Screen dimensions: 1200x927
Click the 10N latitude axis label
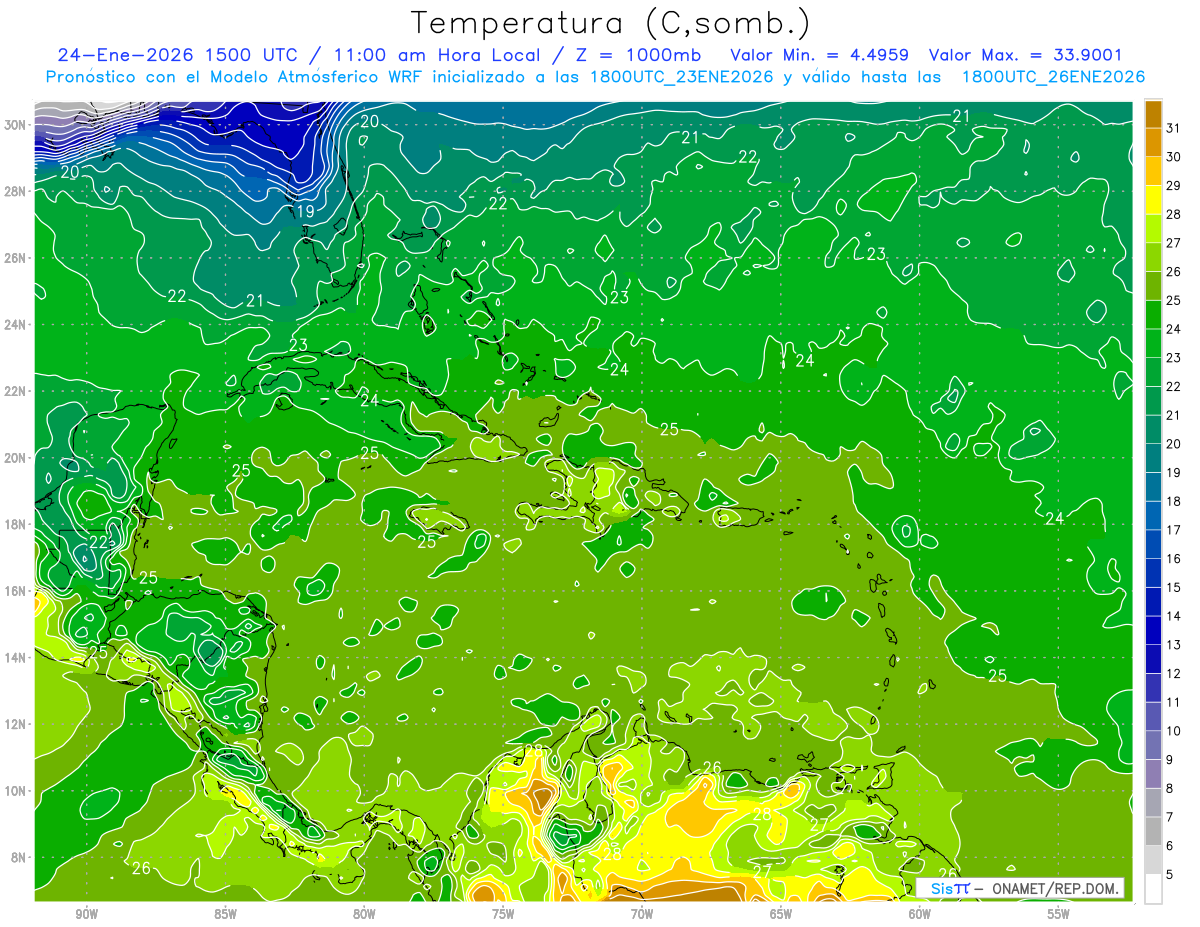17,791
